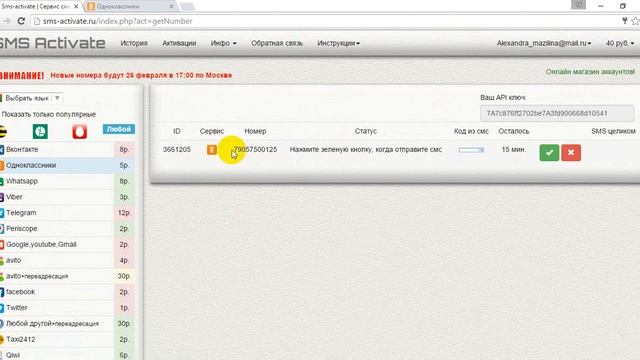Screen dimensions: 640x360
Task: Switch to Sms-activate browser tab
Action: (x=39, y=7)
